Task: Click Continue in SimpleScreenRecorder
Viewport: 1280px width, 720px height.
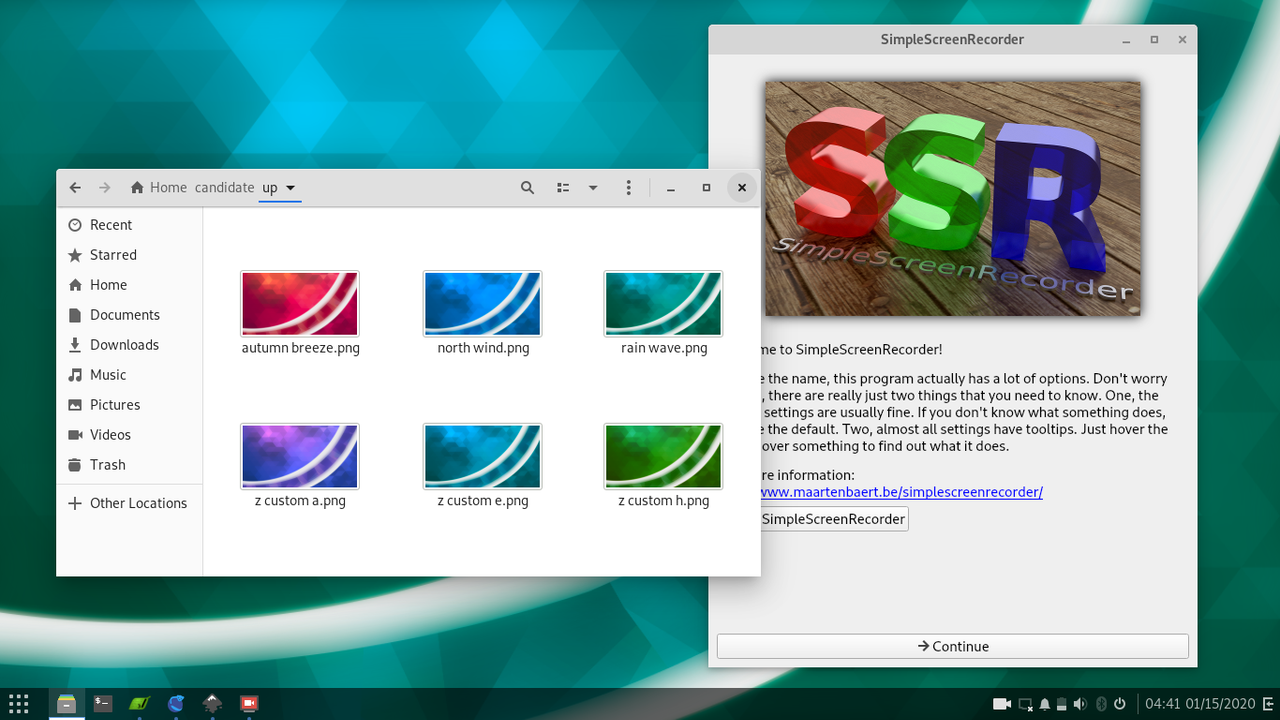Action: [953, 646]
